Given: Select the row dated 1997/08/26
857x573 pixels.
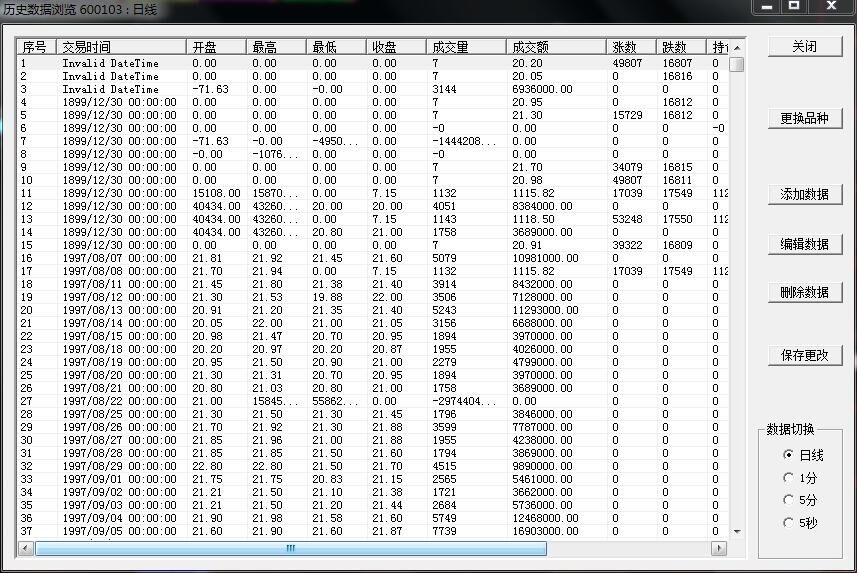Looking at the screenshot, I should 373,428.
